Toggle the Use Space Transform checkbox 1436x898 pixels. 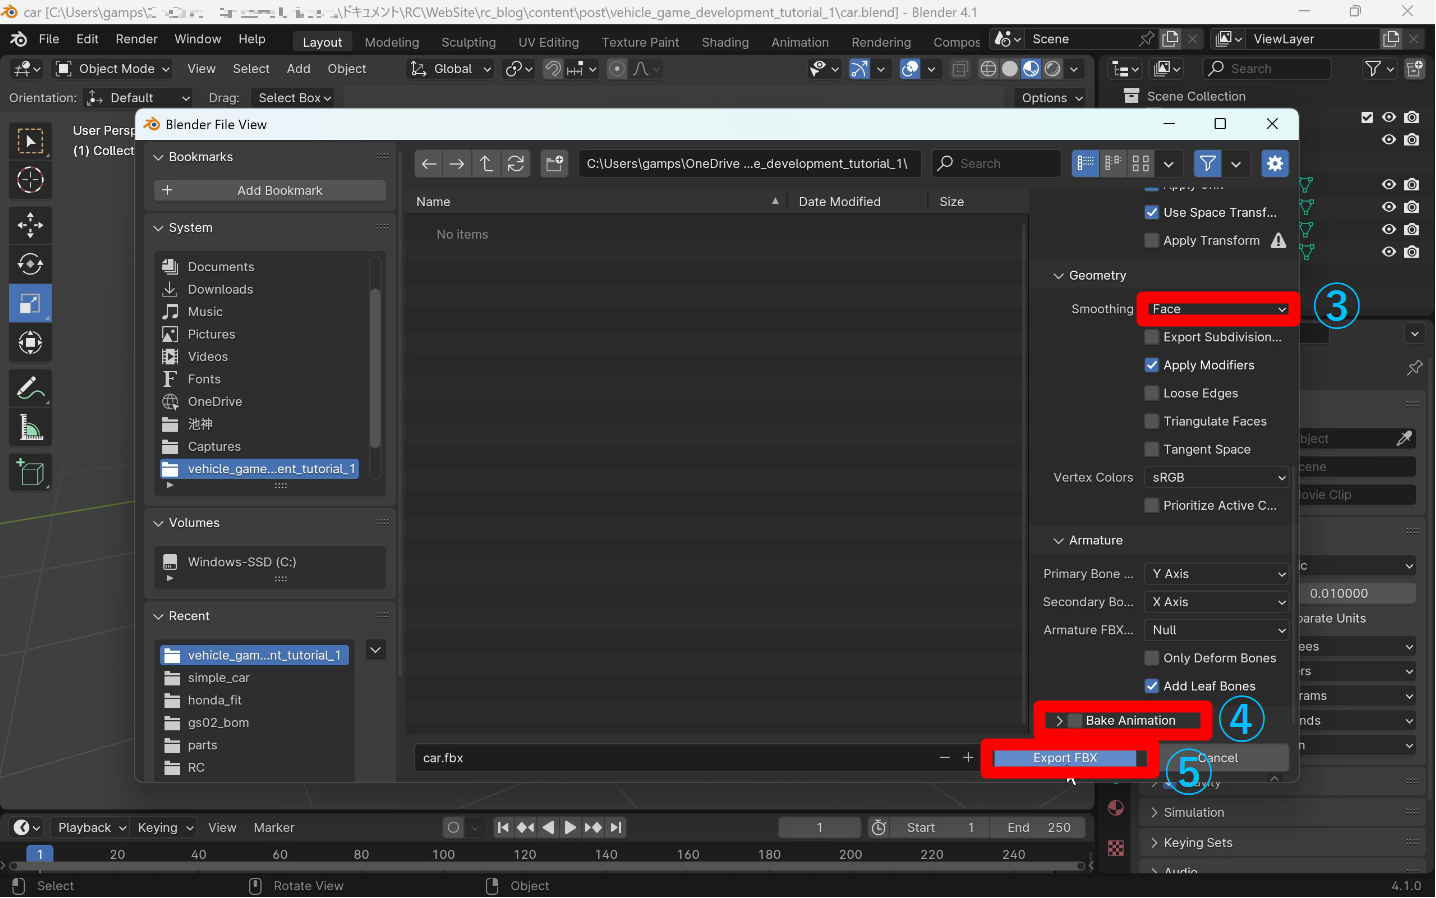pyautogui.click(x=1152, y=213)
